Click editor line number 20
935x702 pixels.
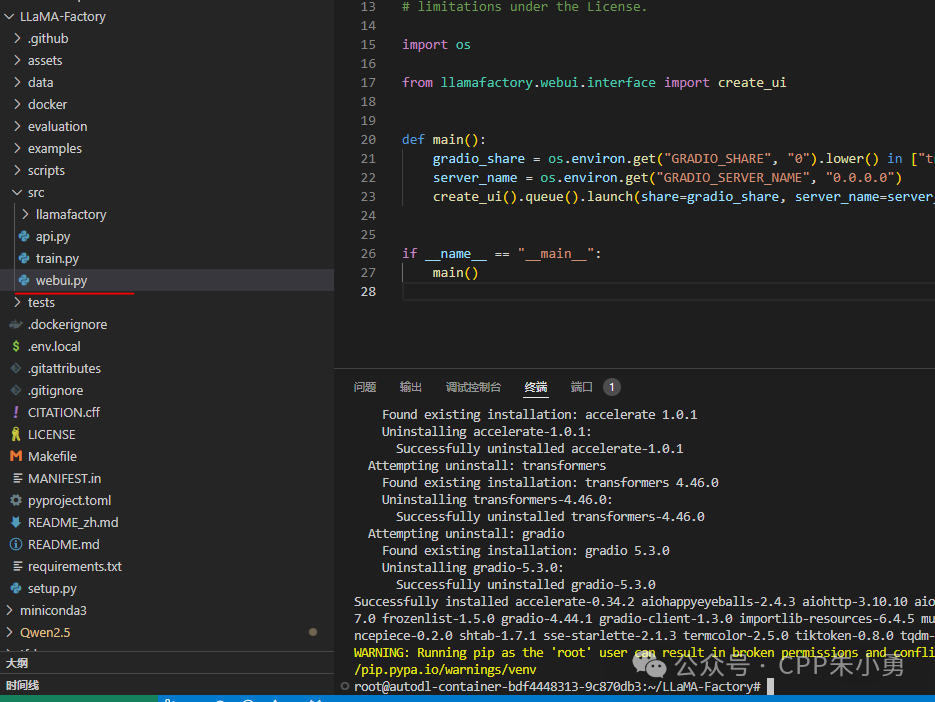(x=368, y=140)
